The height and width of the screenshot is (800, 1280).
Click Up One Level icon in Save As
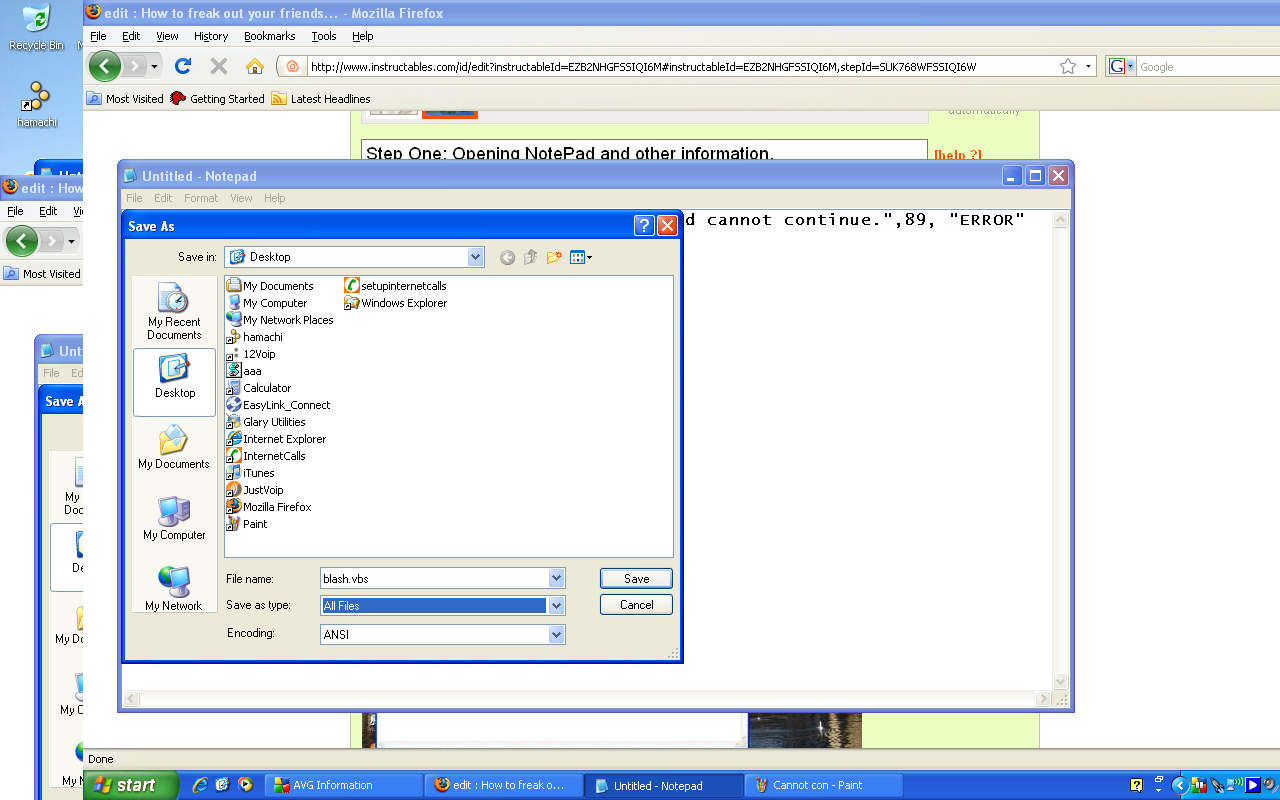pyautogui.click(x=530, y=258)
